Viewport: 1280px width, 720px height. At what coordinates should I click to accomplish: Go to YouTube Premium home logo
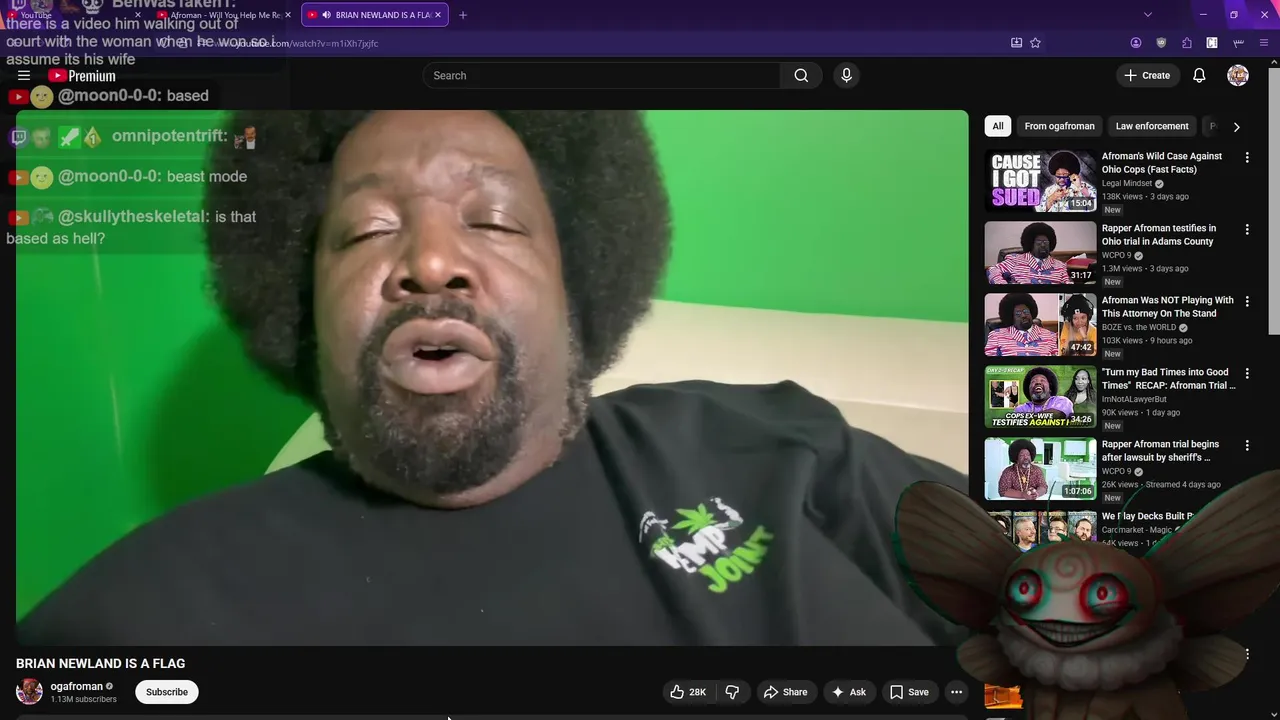click(x=82, y=76)
